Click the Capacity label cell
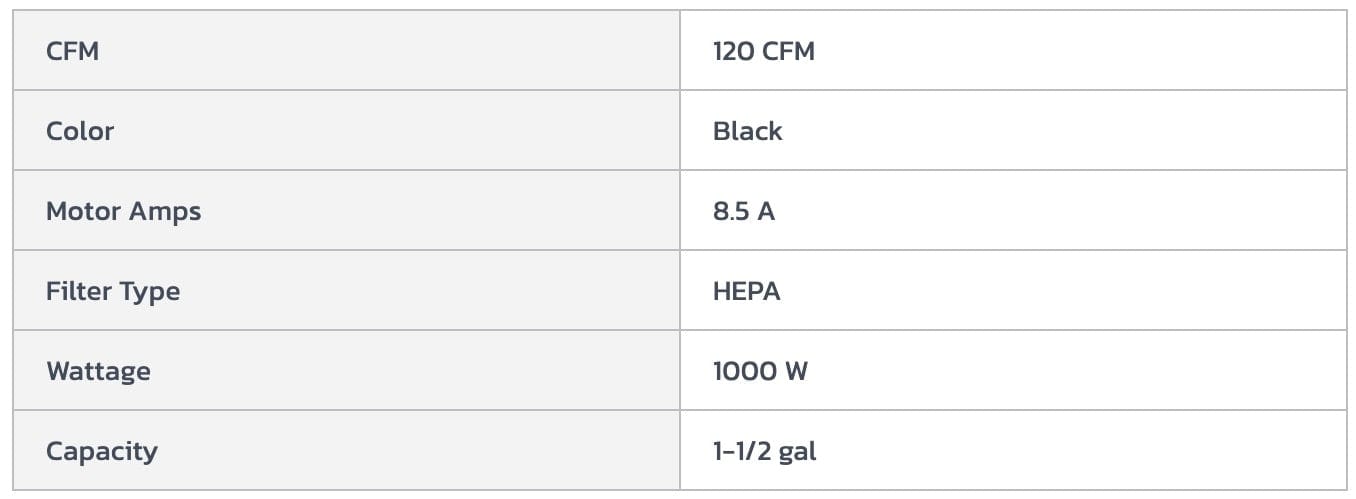 (101, 451)
